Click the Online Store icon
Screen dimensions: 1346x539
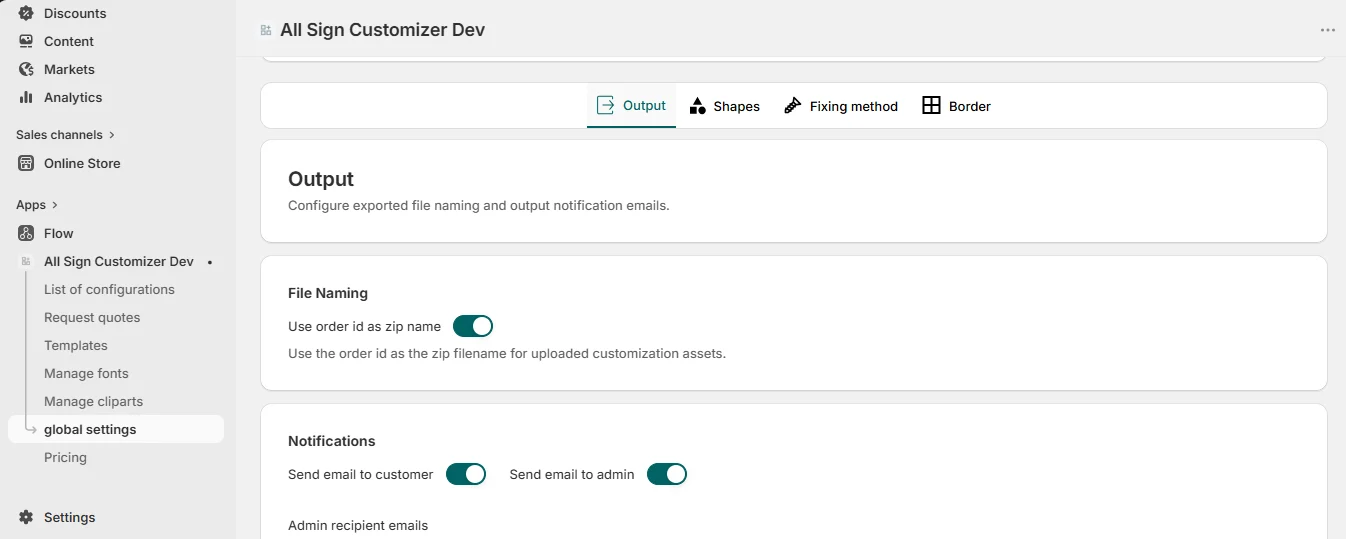pos(26,163)
